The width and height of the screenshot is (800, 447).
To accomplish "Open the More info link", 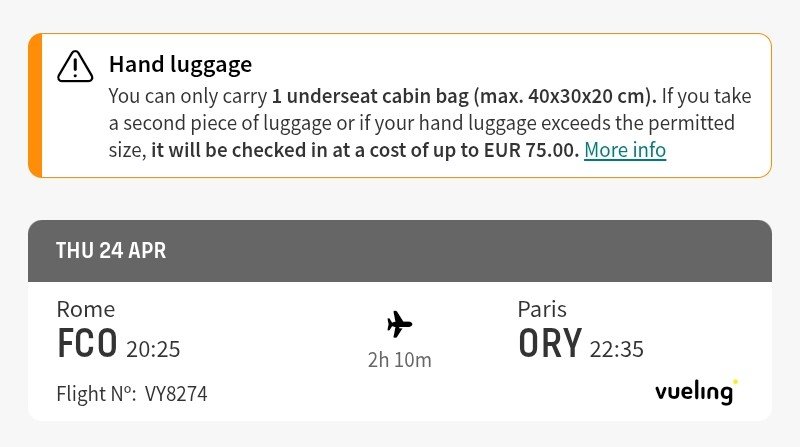I will click(625, 150).
